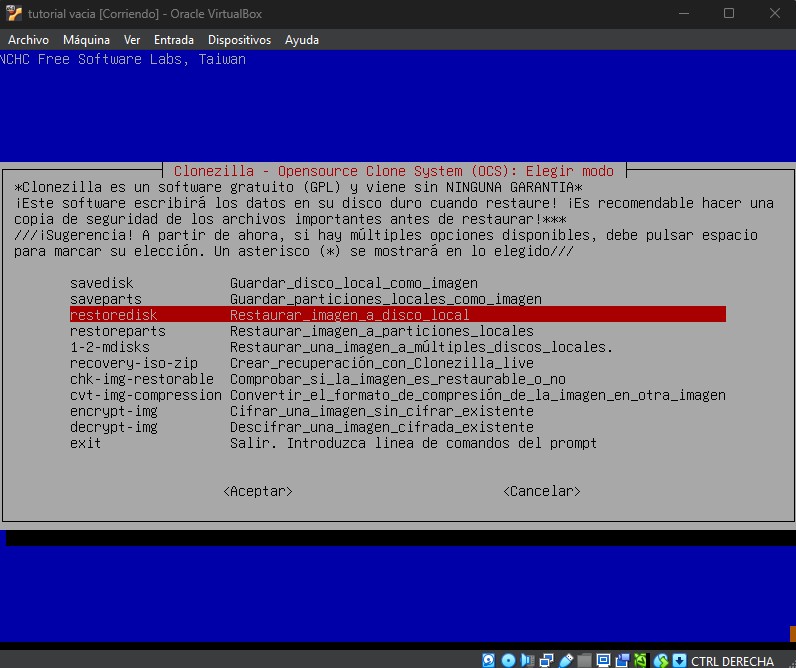Close the VirtualBox window

click(x=775, y=13)
